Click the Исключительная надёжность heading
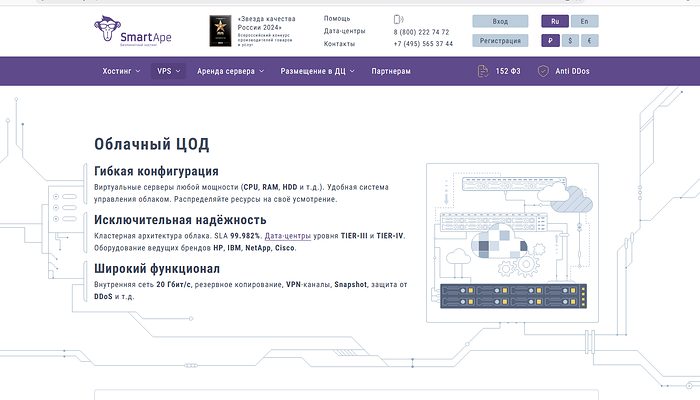This screenshot has height=400, width=700. [180, 220]
